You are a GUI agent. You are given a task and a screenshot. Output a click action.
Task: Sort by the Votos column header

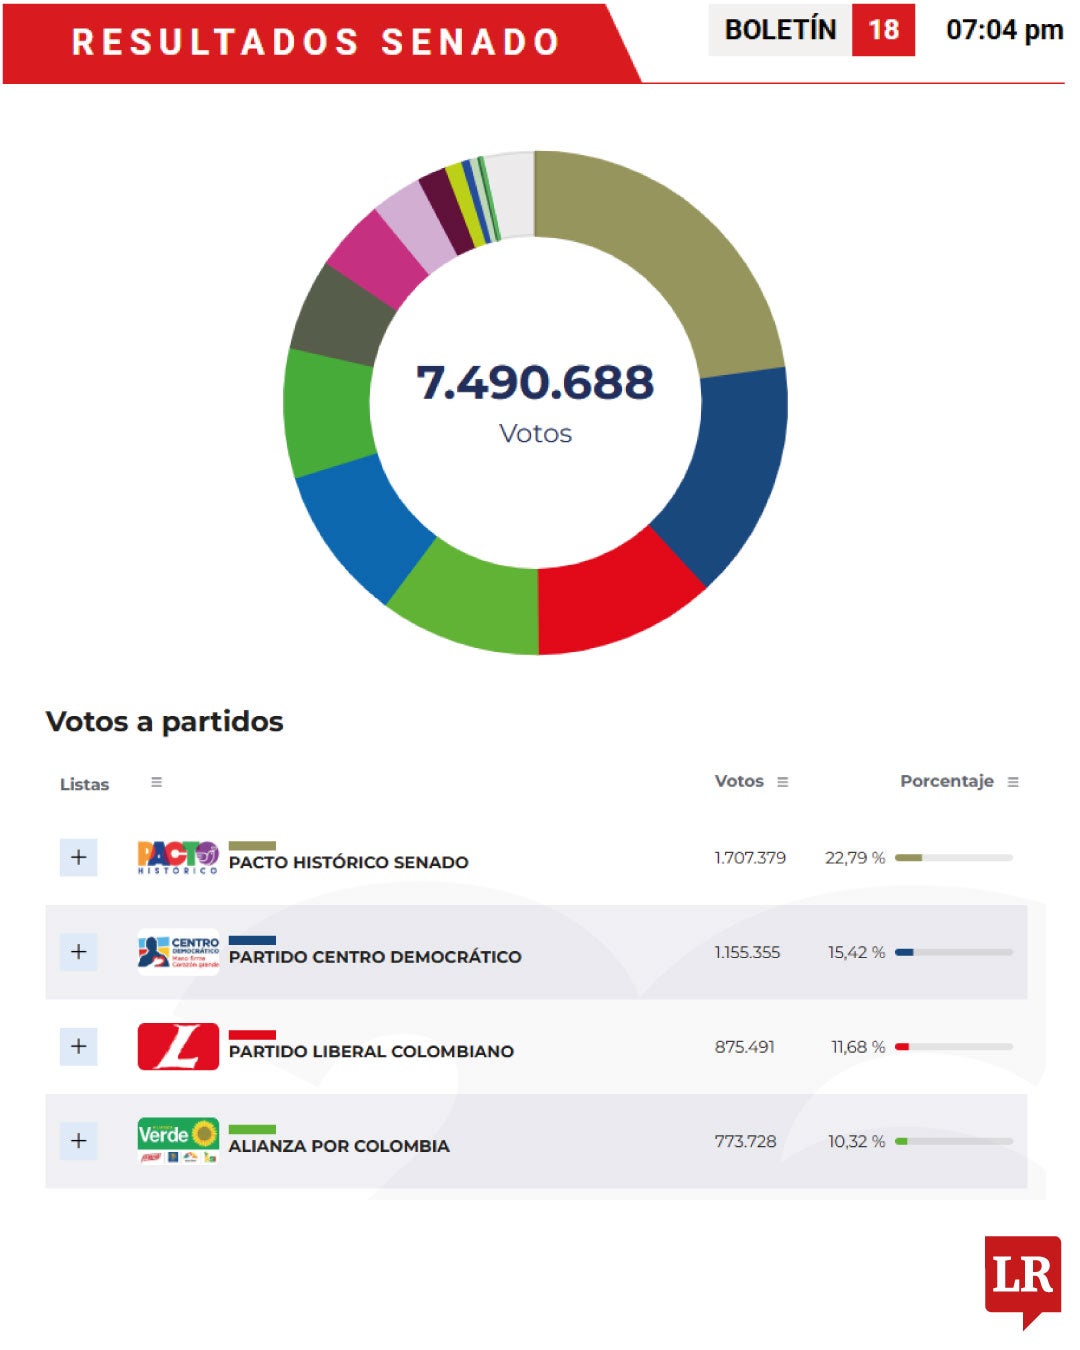pos(739,781)
